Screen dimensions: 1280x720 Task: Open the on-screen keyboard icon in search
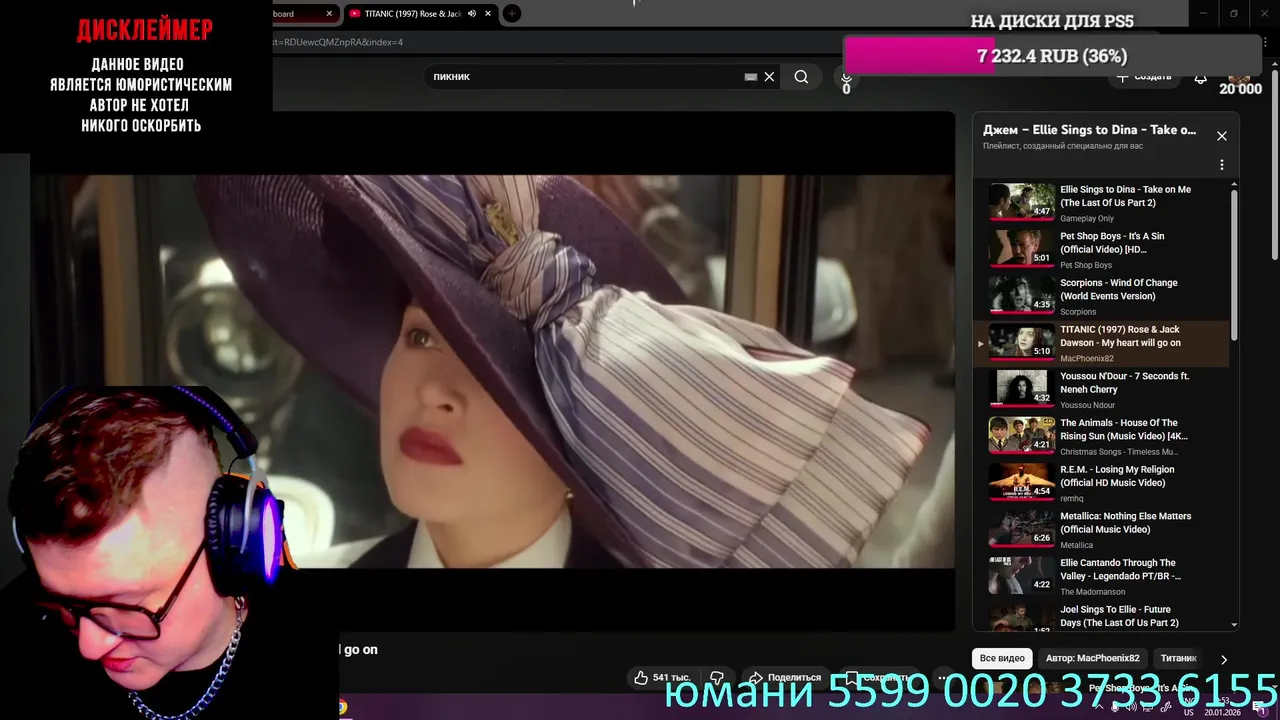[x=751, y=77]
